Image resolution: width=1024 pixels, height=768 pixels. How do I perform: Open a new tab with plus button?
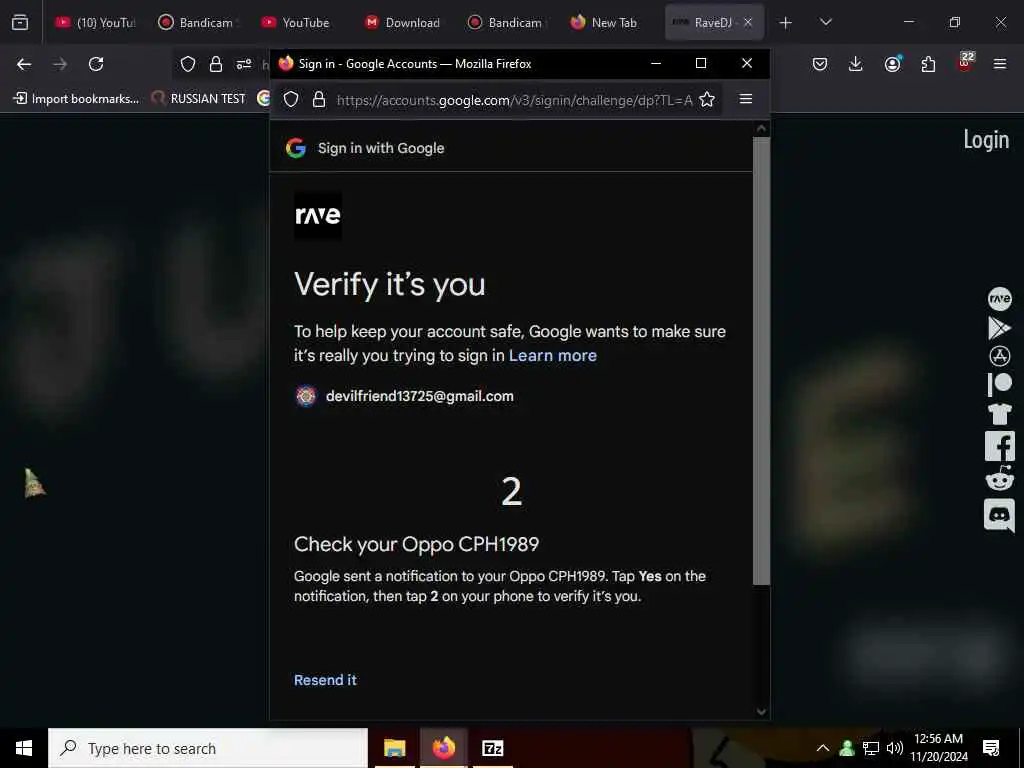coord(786,23)
